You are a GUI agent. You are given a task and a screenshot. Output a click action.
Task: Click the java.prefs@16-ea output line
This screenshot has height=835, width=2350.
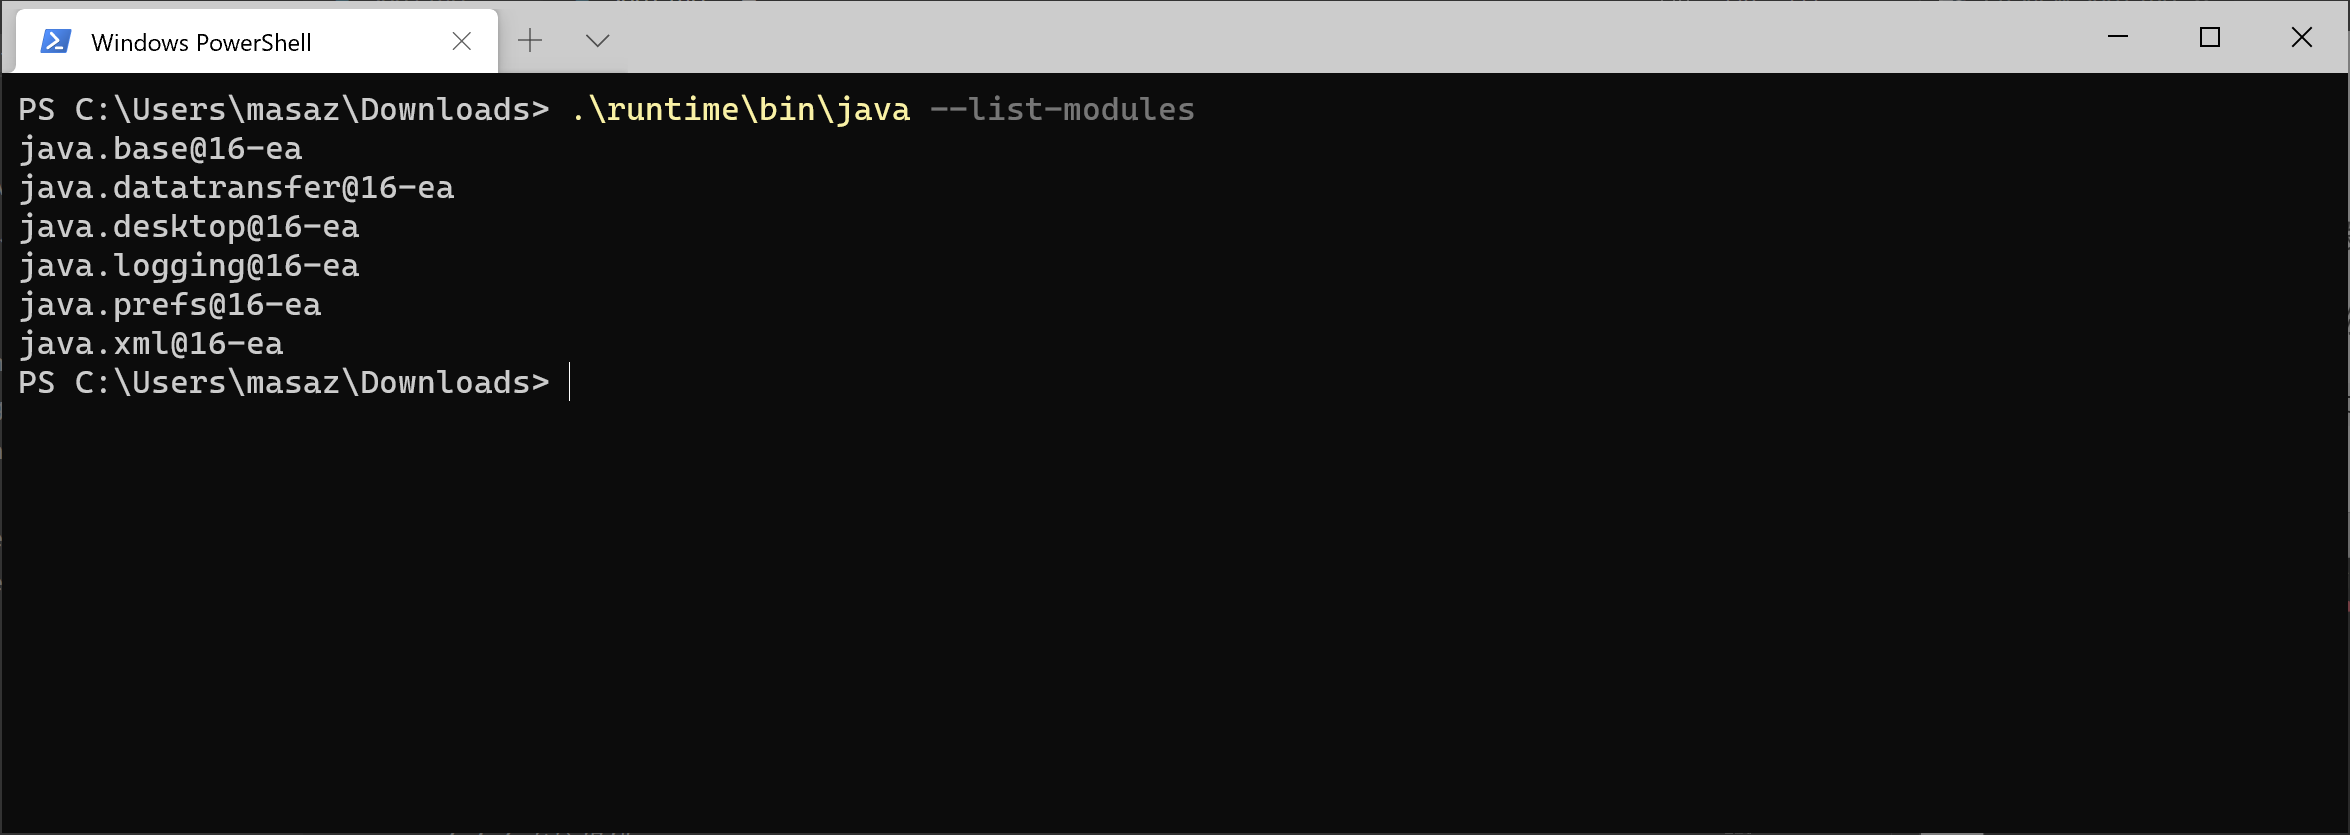[170, 304]
